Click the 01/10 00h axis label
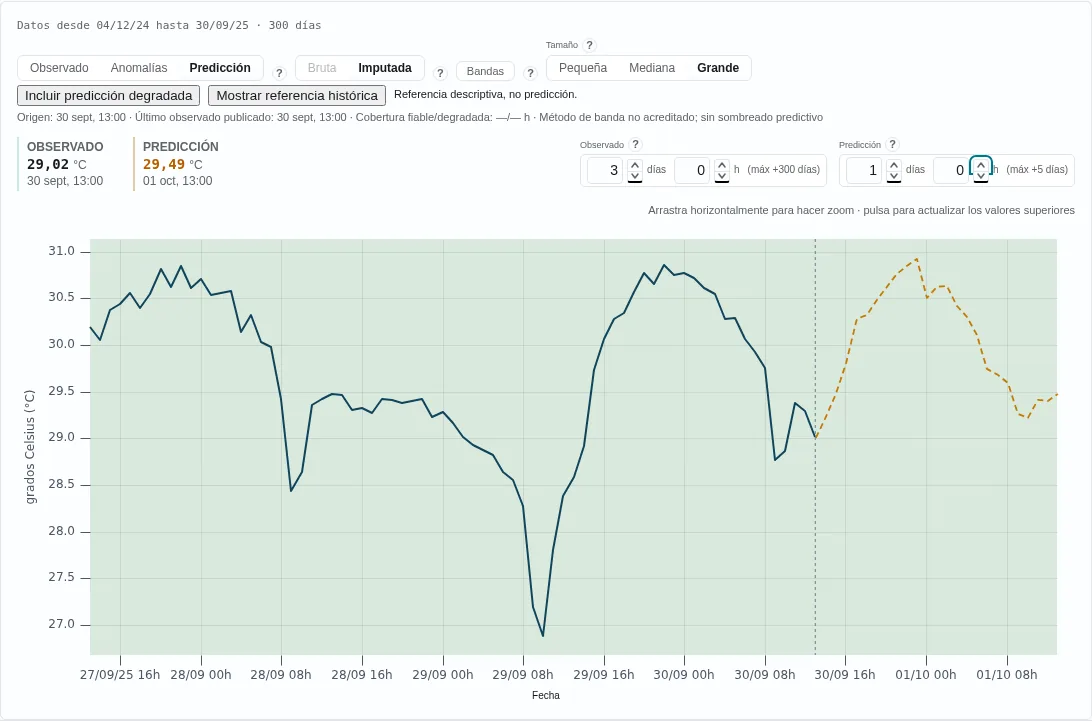Screen dimensions: 1092x721 (926, 674)
